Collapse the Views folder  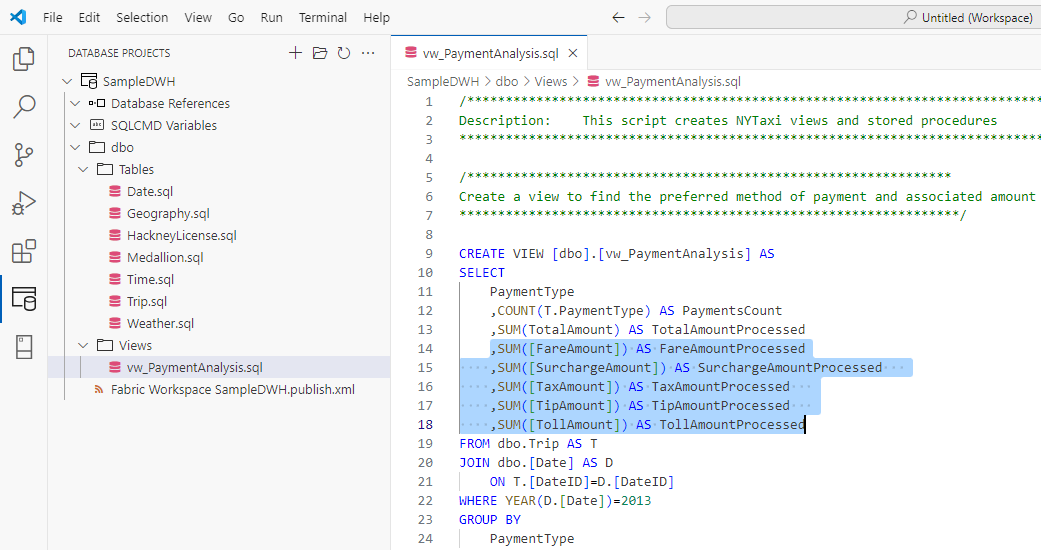coord(83,345)
